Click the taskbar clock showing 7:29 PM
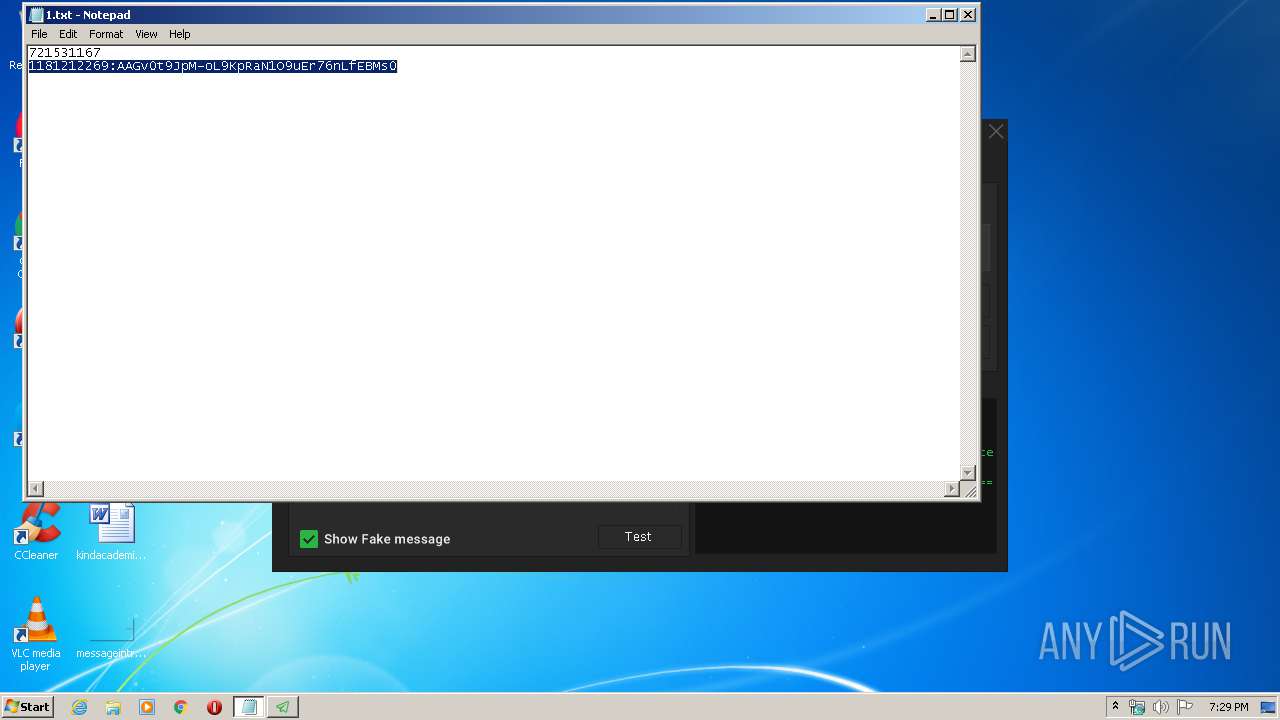The height and width of the screenshot is (720, 1280). [x=1228, y=707]
